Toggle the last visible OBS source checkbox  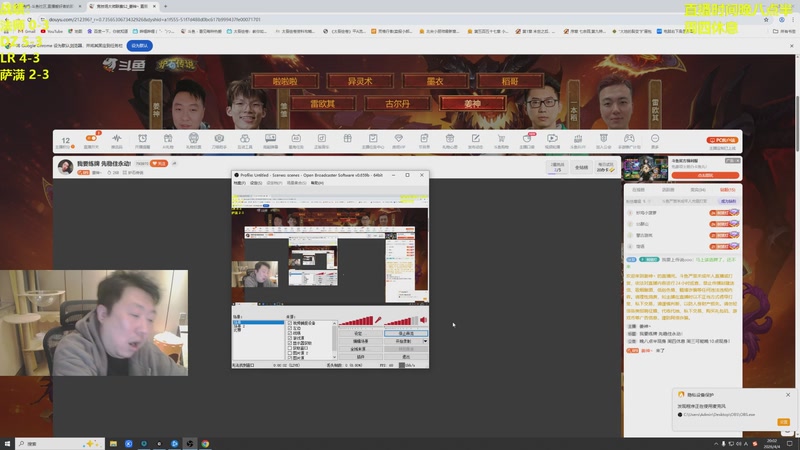290,358
